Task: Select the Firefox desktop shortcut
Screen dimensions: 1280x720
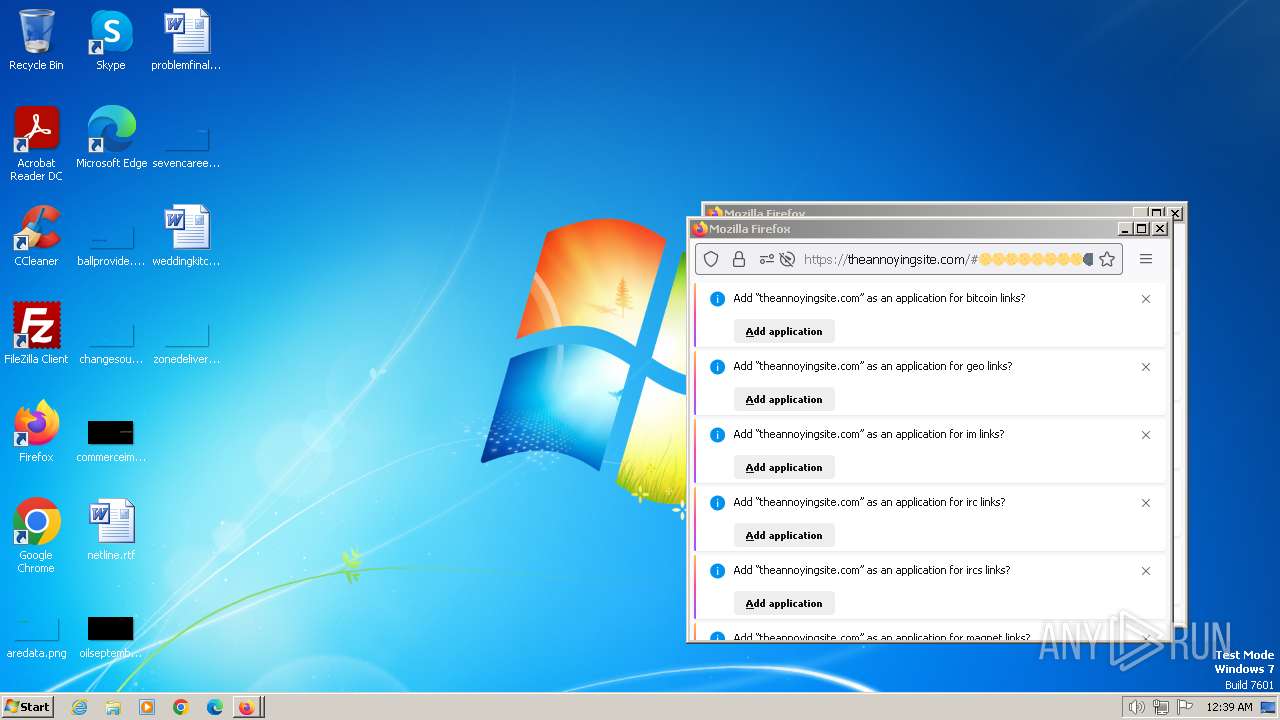Action: tap(36, 432)
